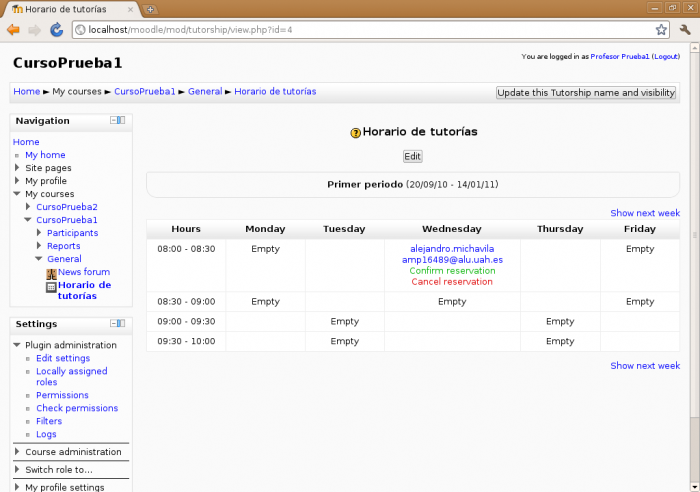Screen dimensions: 700x492
Task: Dock the Navigation block
Action: coord(121,120)
